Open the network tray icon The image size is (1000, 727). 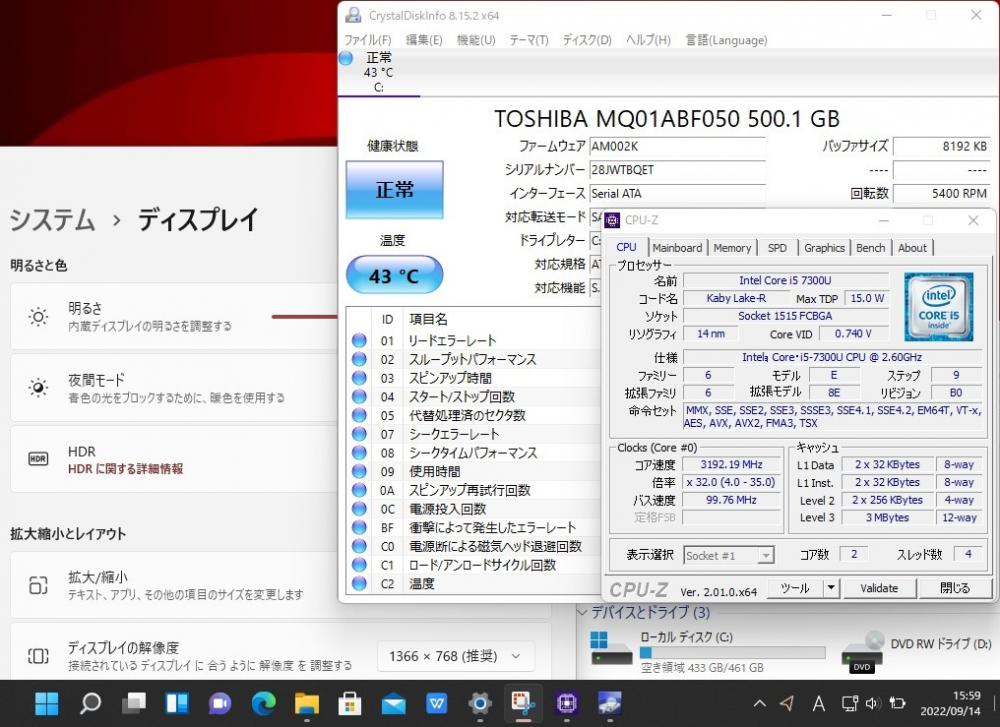click(850, 703)
